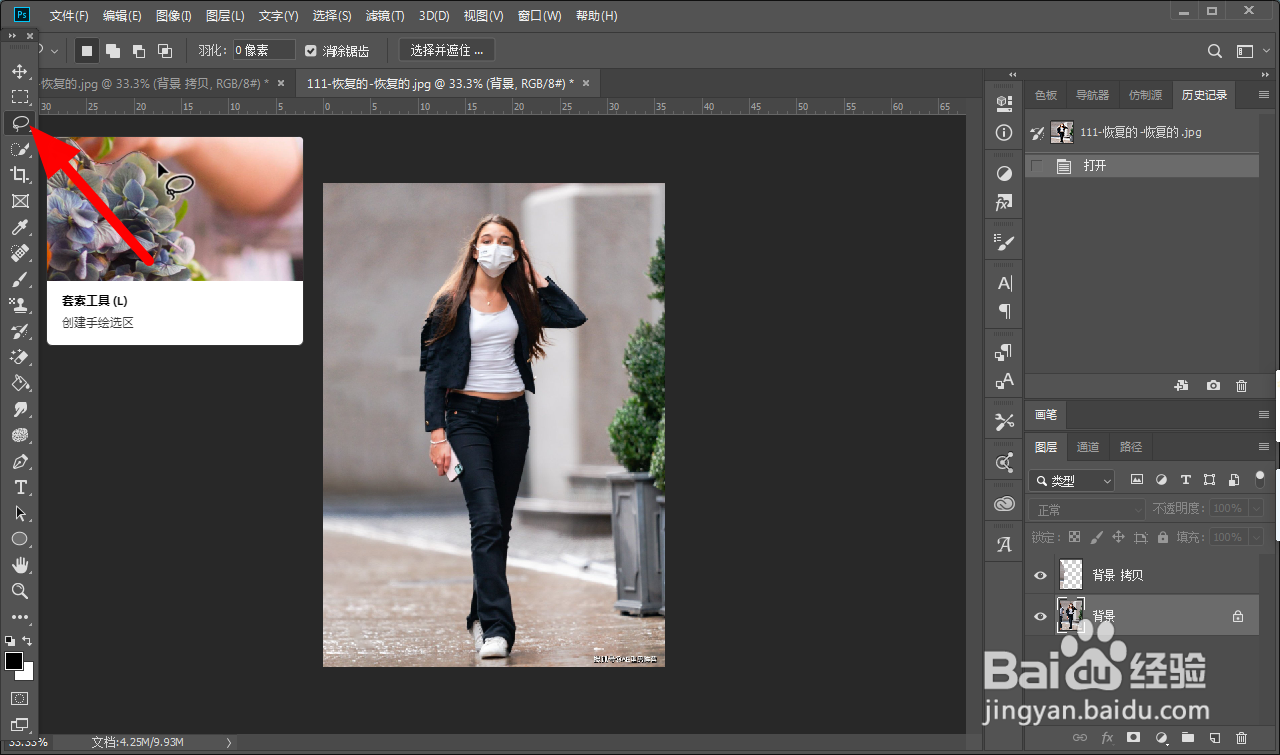Swap foreground and background colors

[28, 640]
